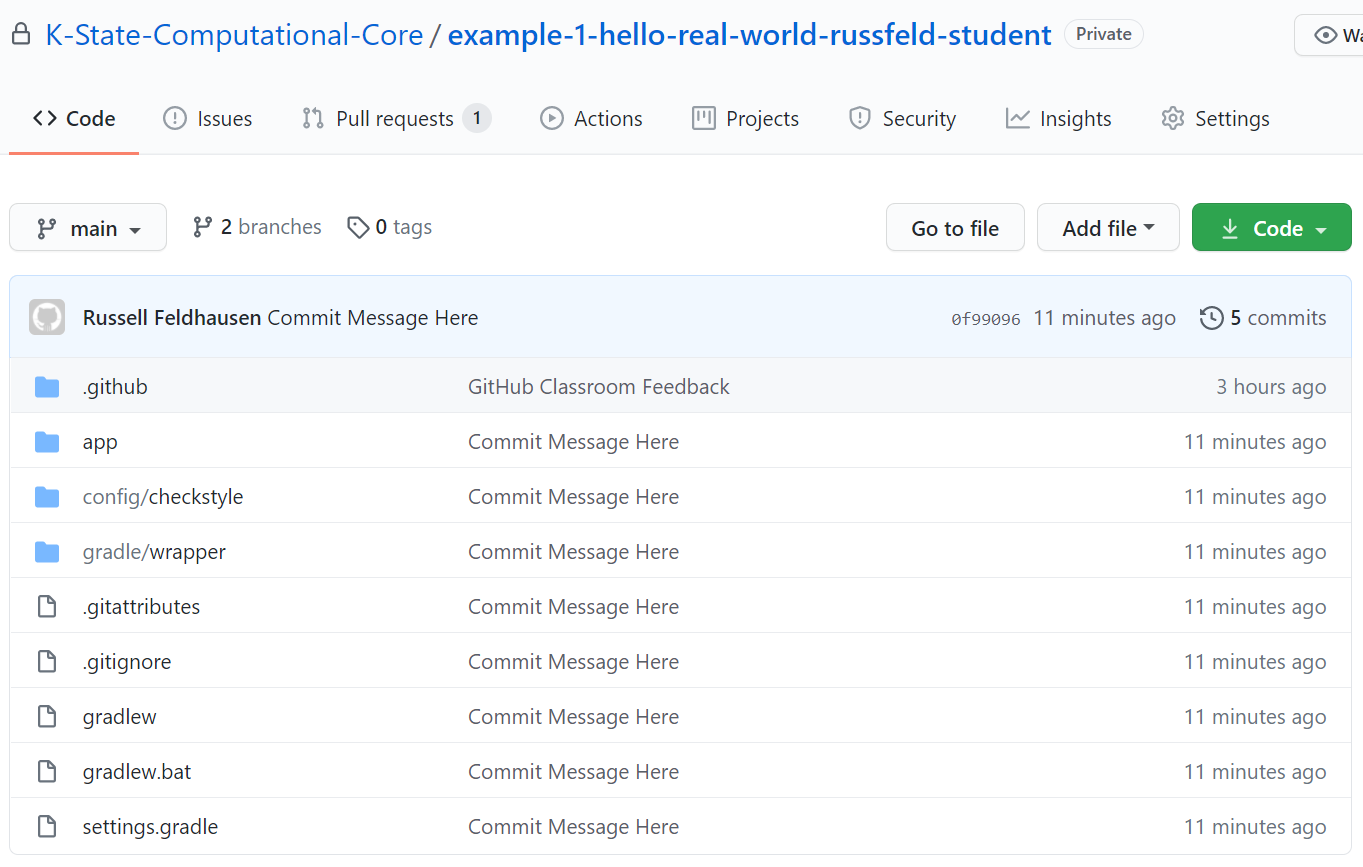Click the folder icon for app

47,442
